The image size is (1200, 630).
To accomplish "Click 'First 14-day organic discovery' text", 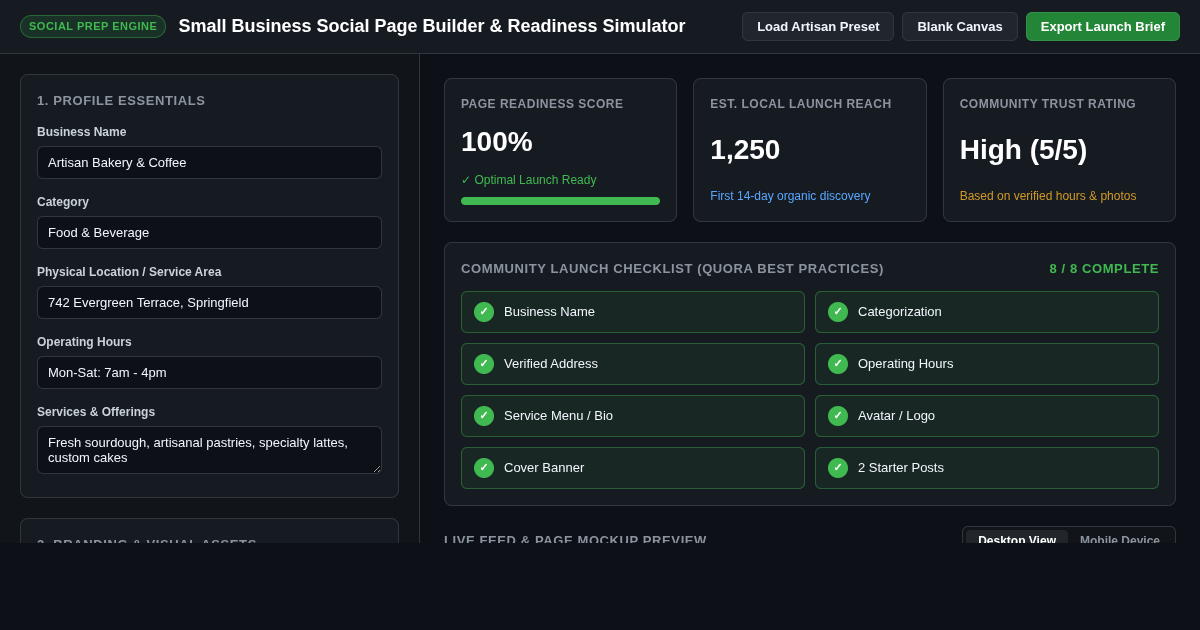I will tap(790, 196).
